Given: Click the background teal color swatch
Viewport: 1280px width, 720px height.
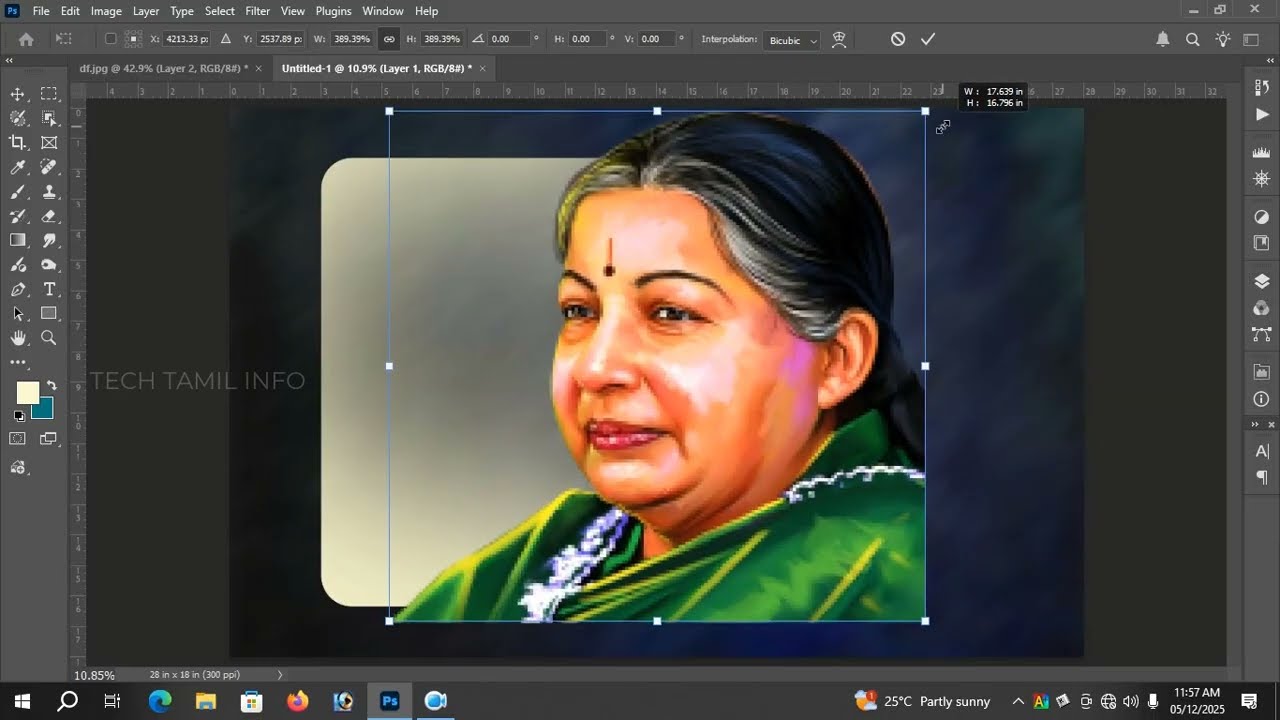Looking at the screenshot, I should pos(45,410).
